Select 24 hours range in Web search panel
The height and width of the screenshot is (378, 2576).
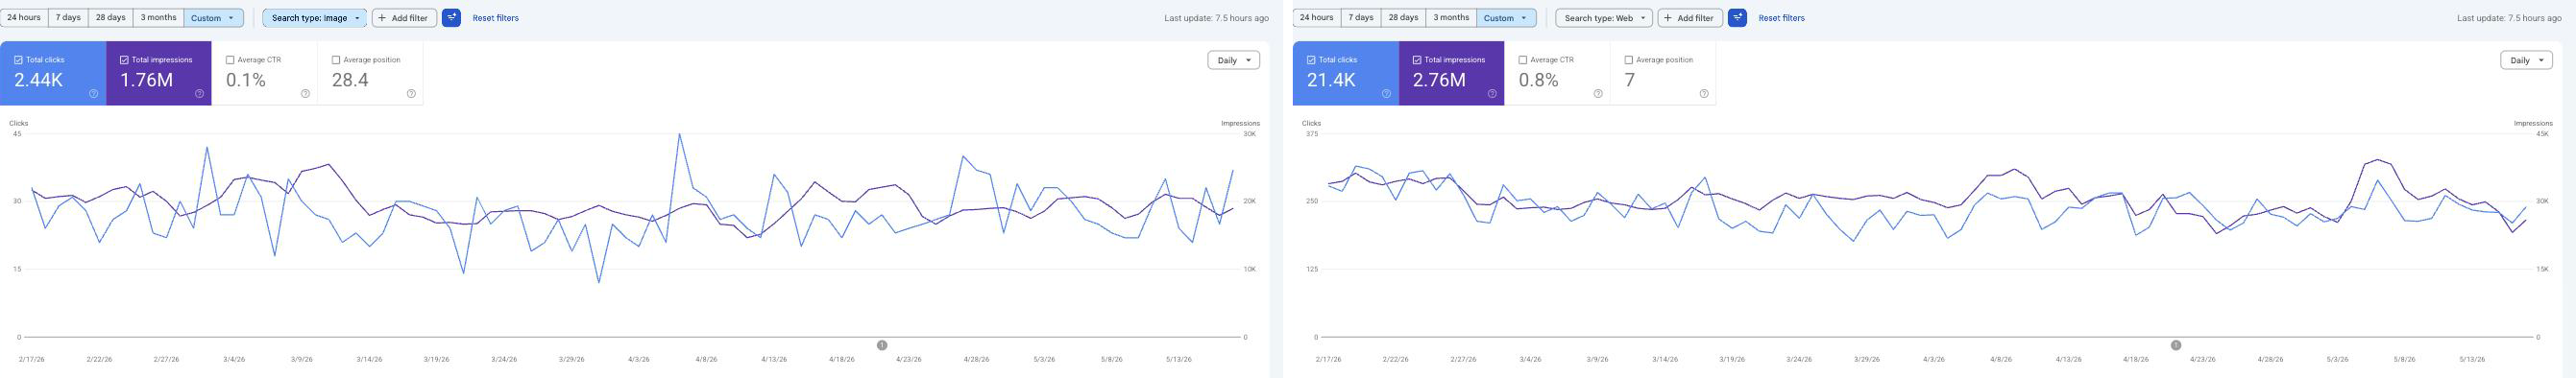tap(1316, 18)
